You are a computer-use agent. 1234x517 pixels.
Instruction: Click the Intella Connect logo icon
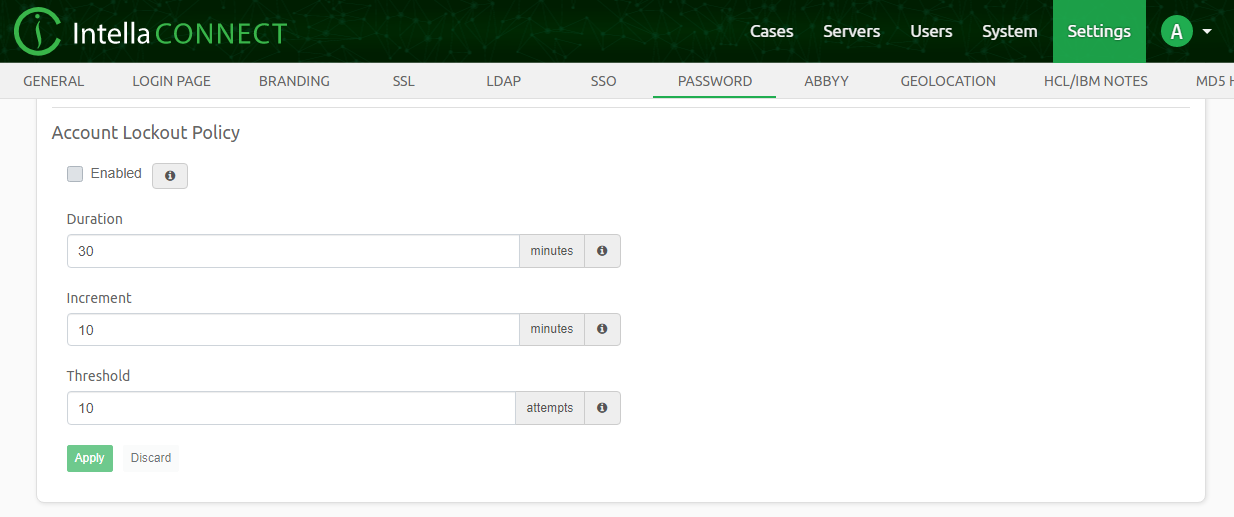pos(38,32)
